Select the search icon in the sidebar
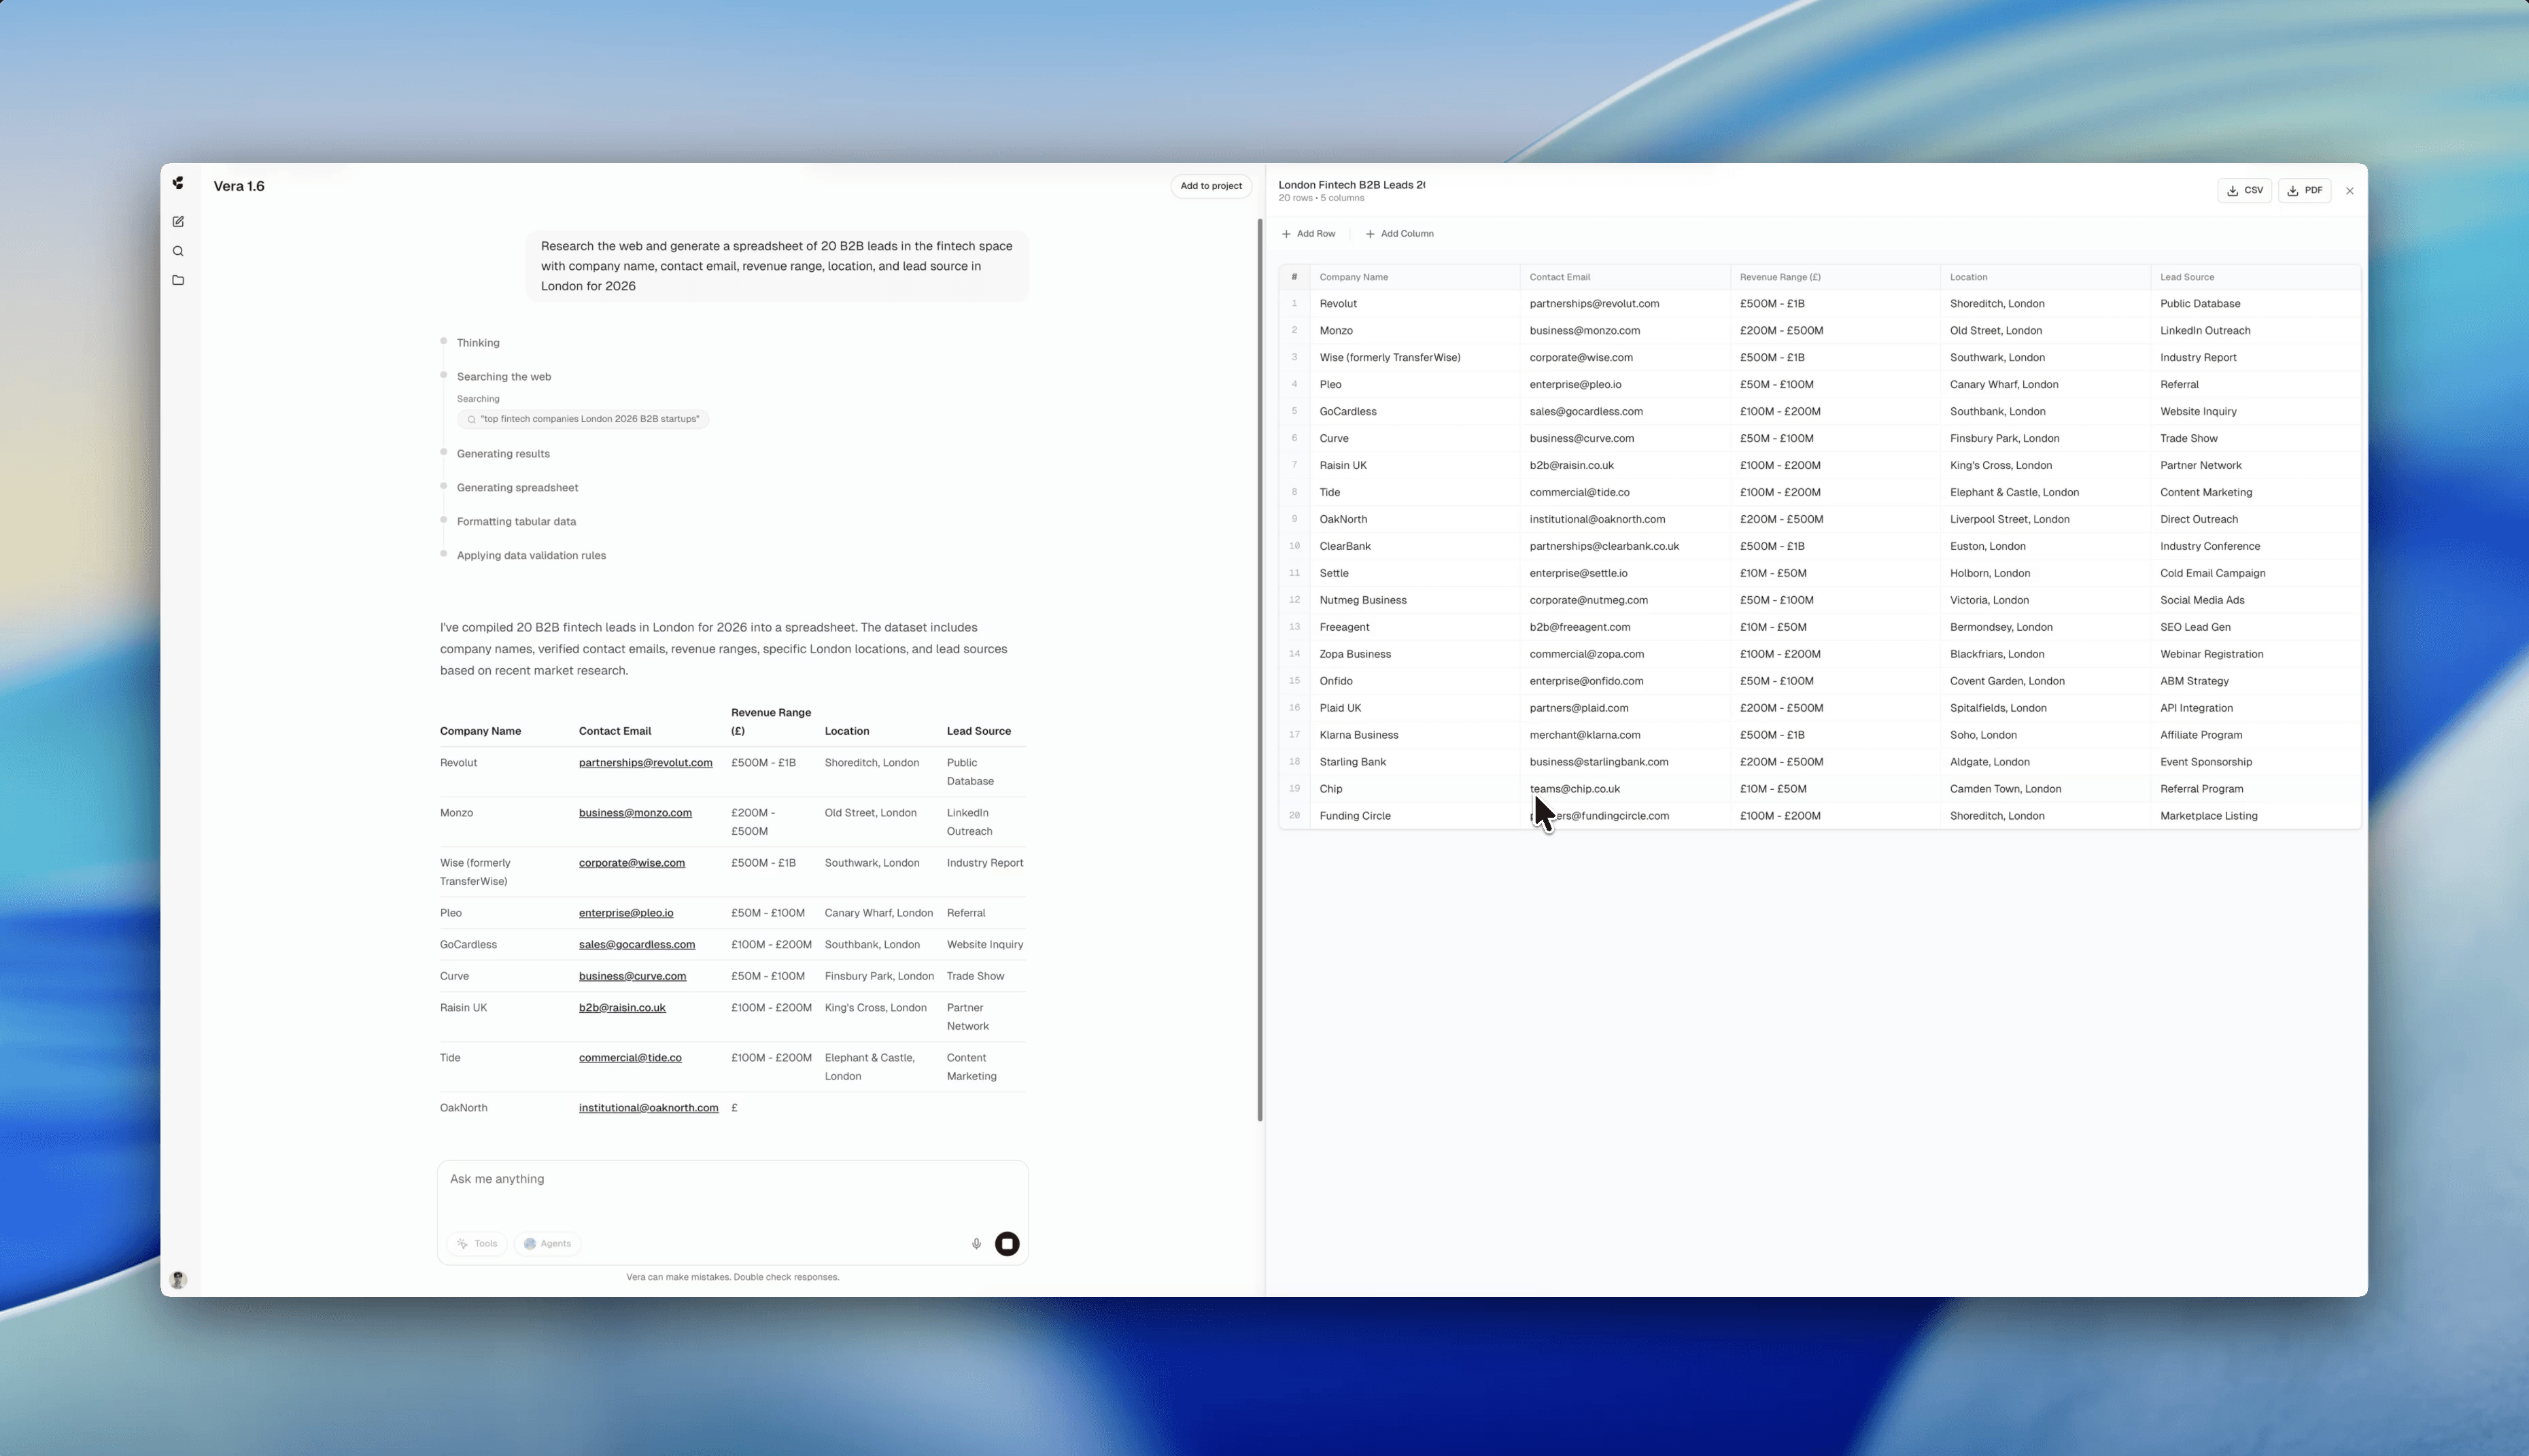This screenshot has width=2529, height=1456. click(178, 251)
